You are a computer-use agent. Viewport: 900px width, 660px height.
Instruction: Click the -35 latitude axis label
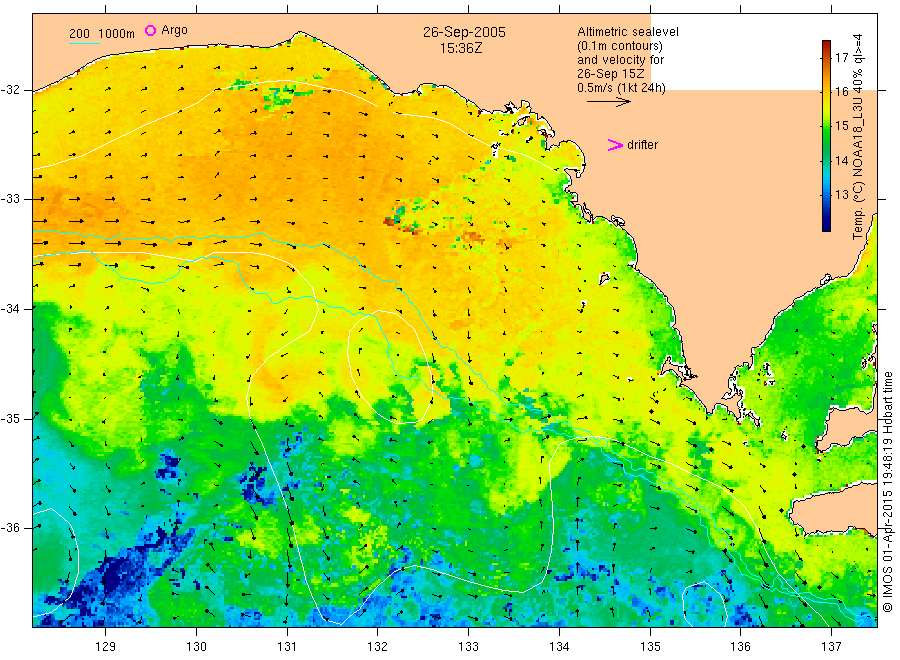pyautogui.click(x=10, y=418)
